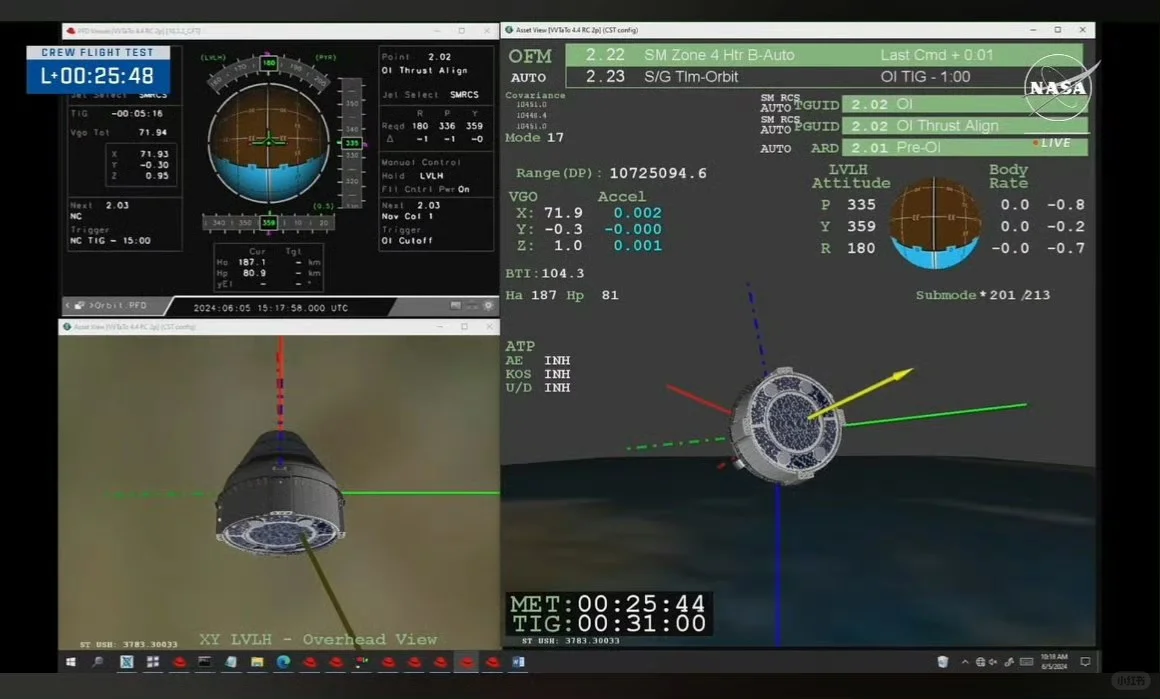Click the PFD keyboard icon beside the gear
1160x699 pixels.
click(472, 305)
